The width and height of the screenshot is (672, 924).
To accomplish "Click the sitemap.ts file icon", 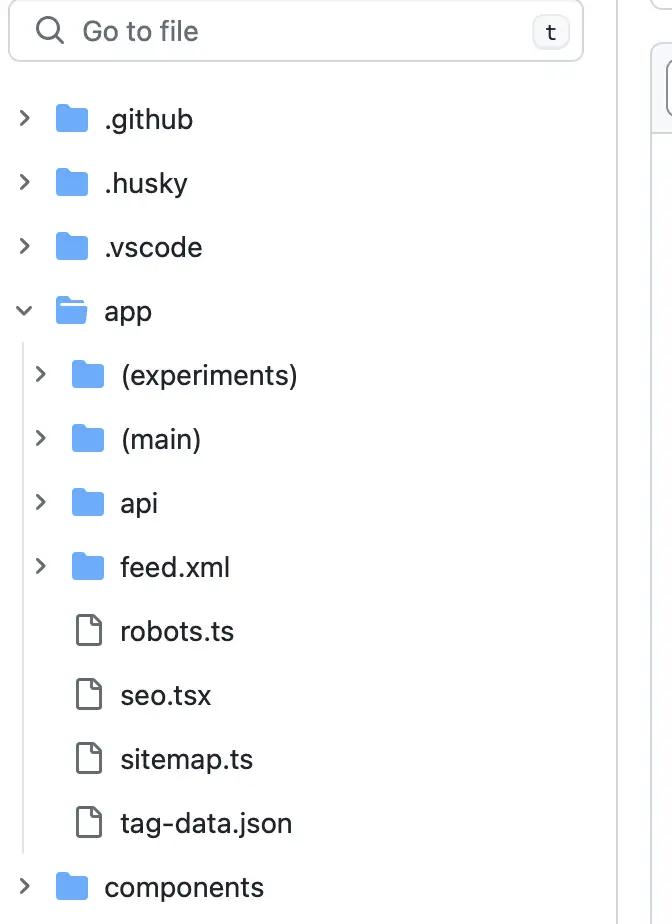I will click(89, 758).
